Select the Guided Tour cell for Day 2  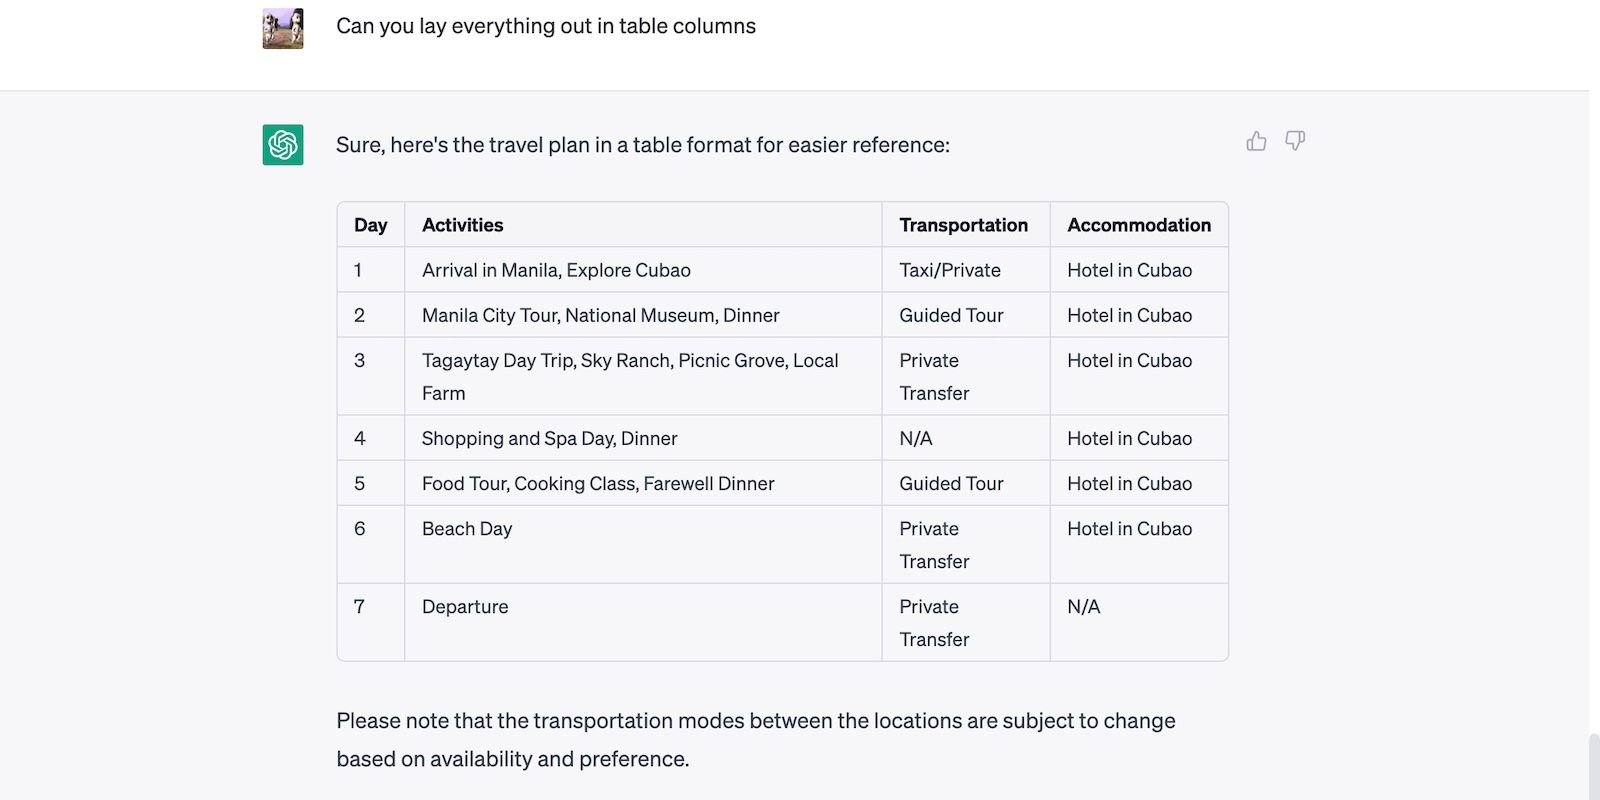tap(951, 314)
